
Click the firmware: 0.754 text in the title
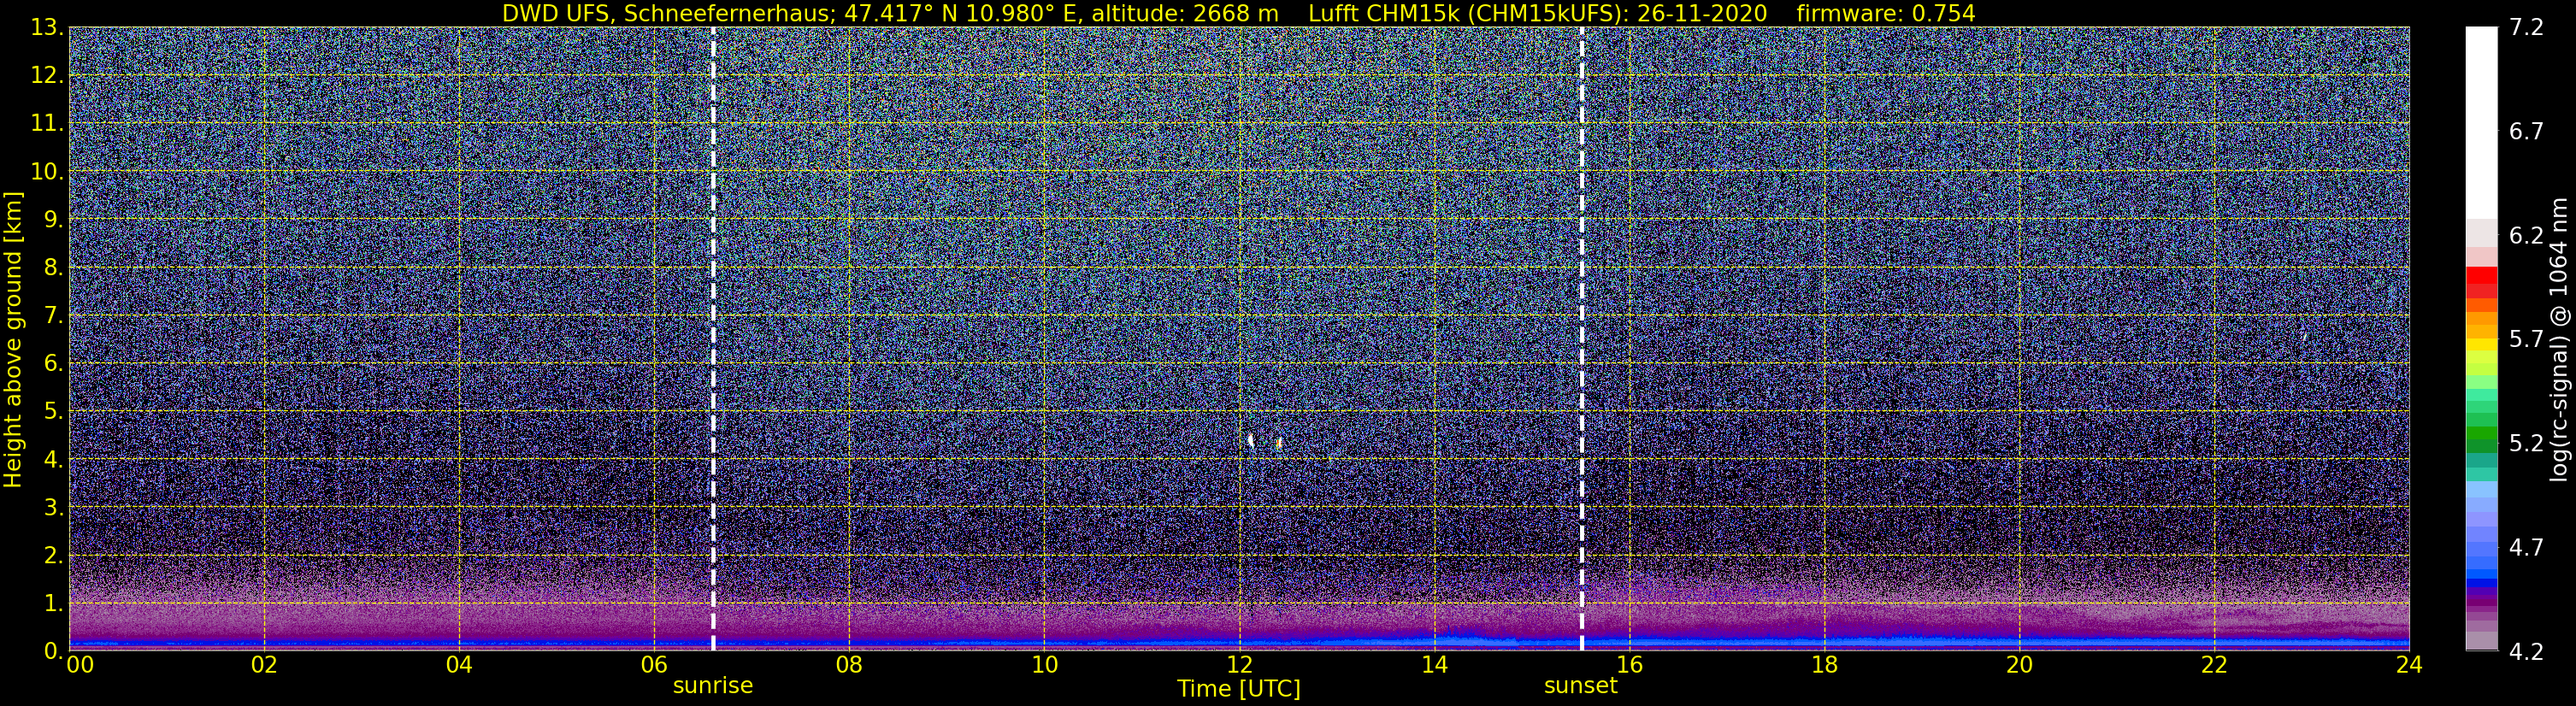(x=1886, y=13)
